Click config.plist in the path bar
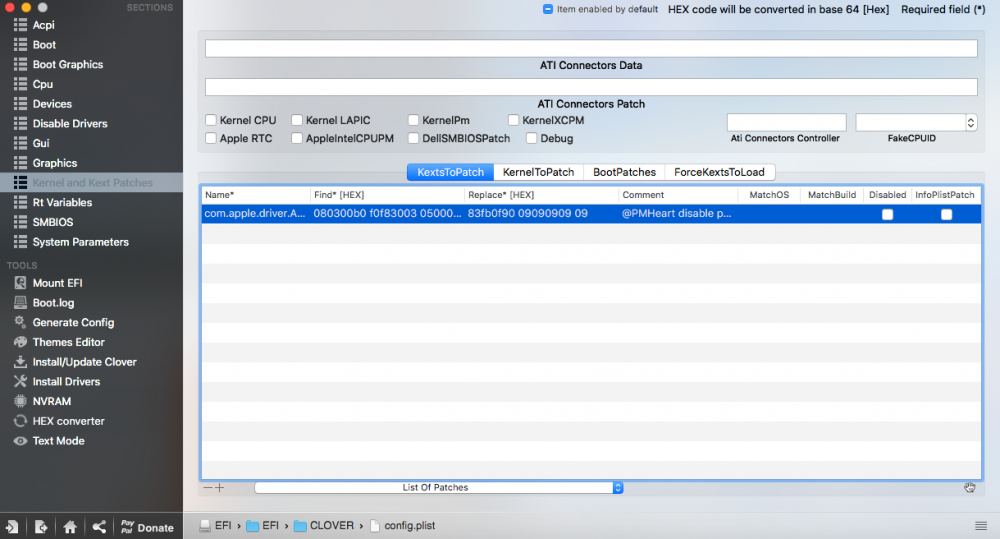Image resolution: width=1000 pixels, height=539 pixels. point(402,526)
